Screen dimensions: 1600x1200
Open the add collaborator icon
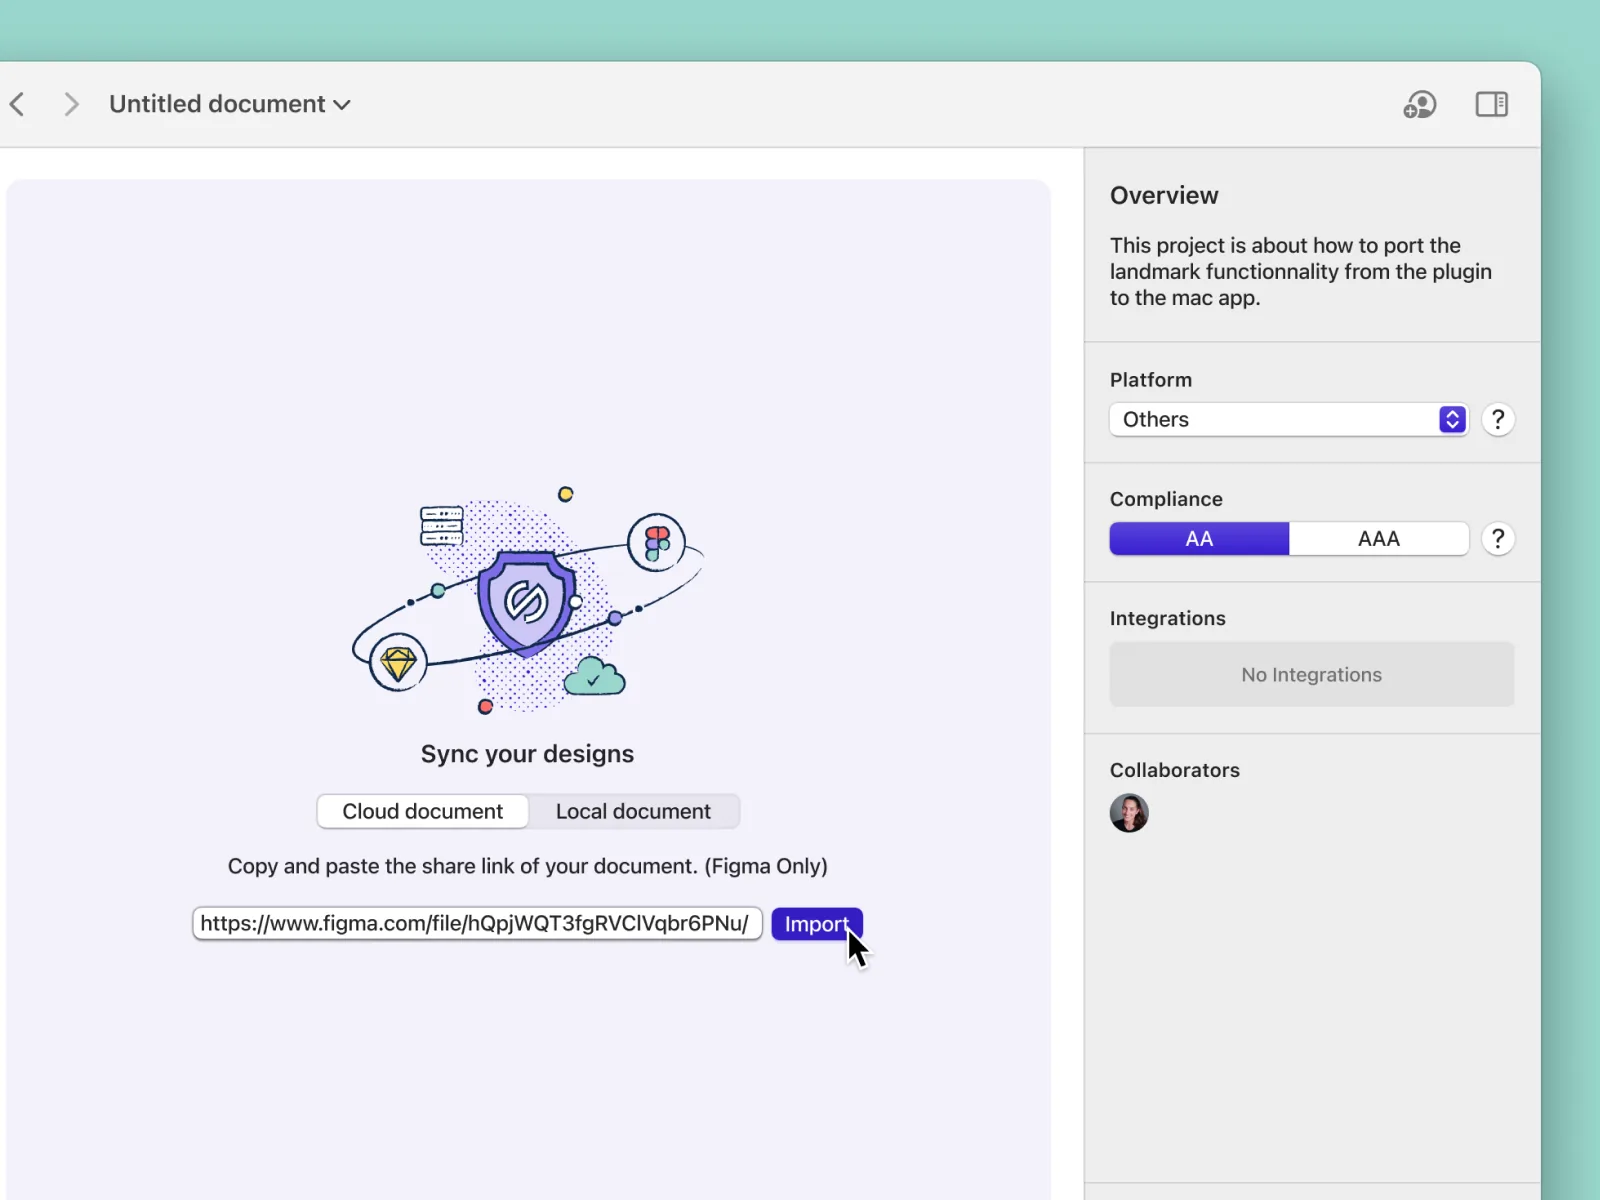pyautogui.click(x=1419, y=104)
